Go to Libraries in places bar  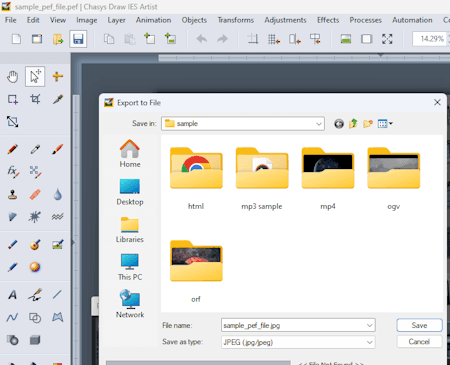(x=130, y=230)
